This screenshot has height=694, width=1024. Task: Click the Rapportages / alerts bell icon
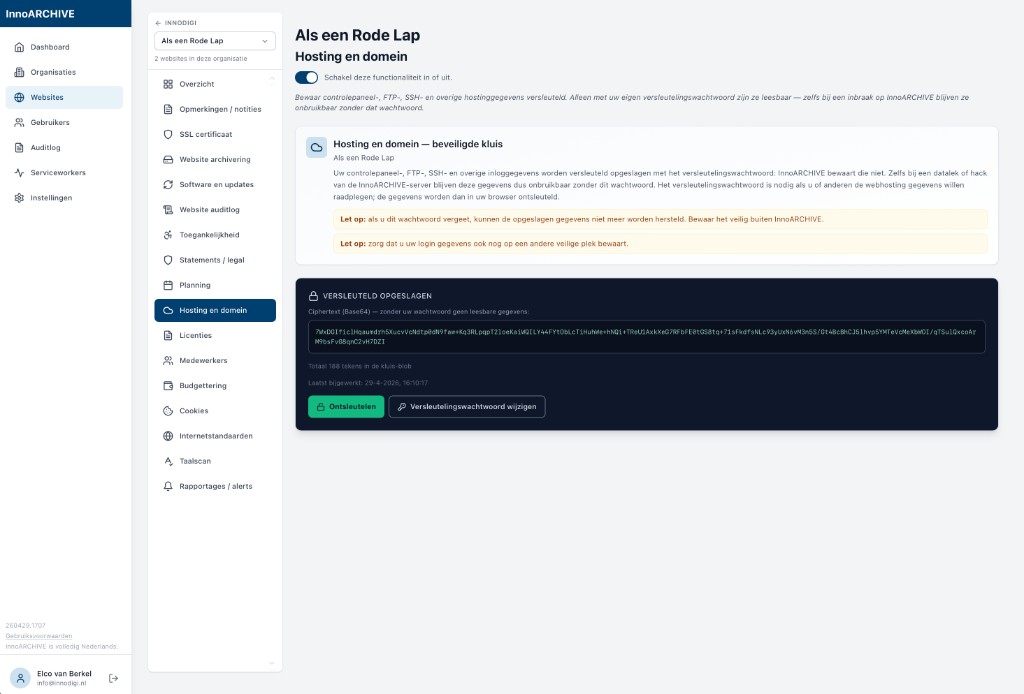tap(169, 486)
